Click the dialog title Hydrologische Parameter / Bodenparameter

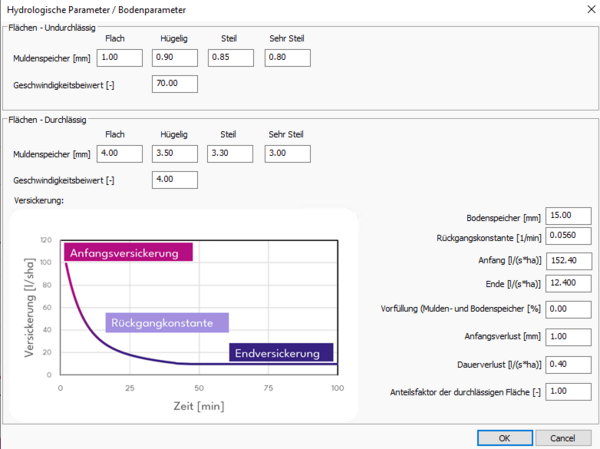96,10
